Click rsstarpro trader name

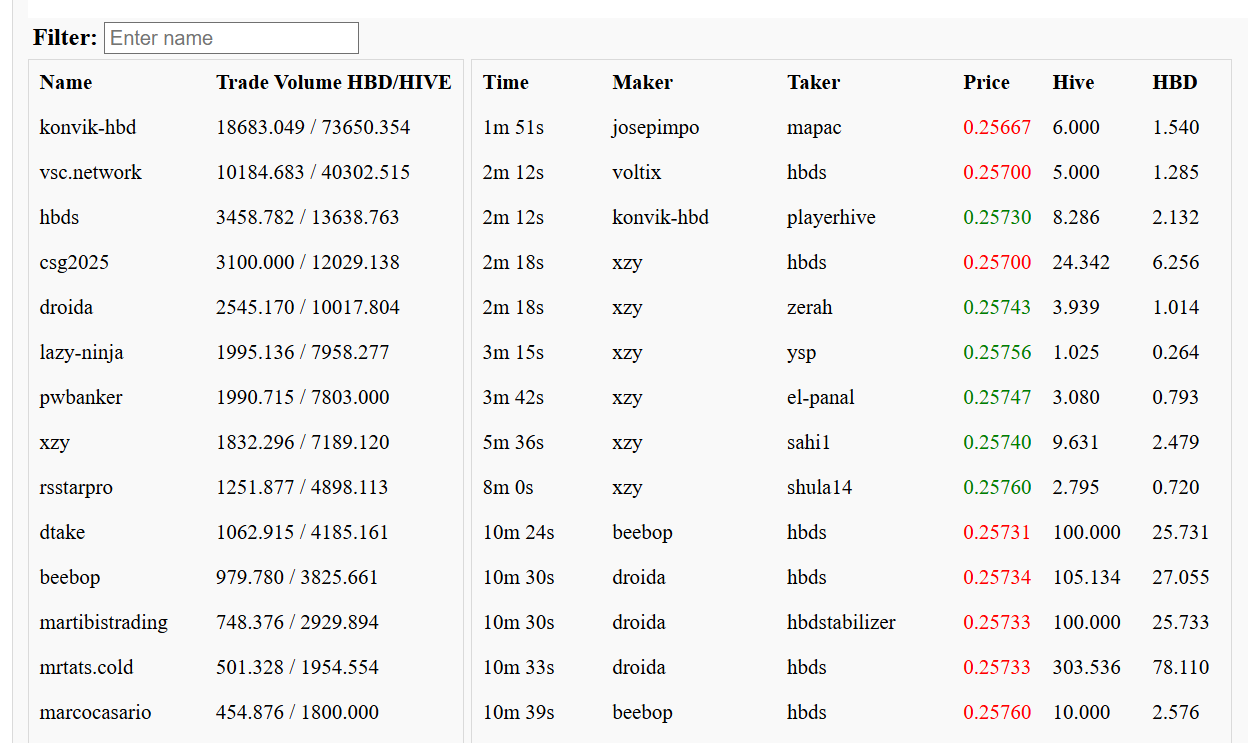[x=76, y=488]
